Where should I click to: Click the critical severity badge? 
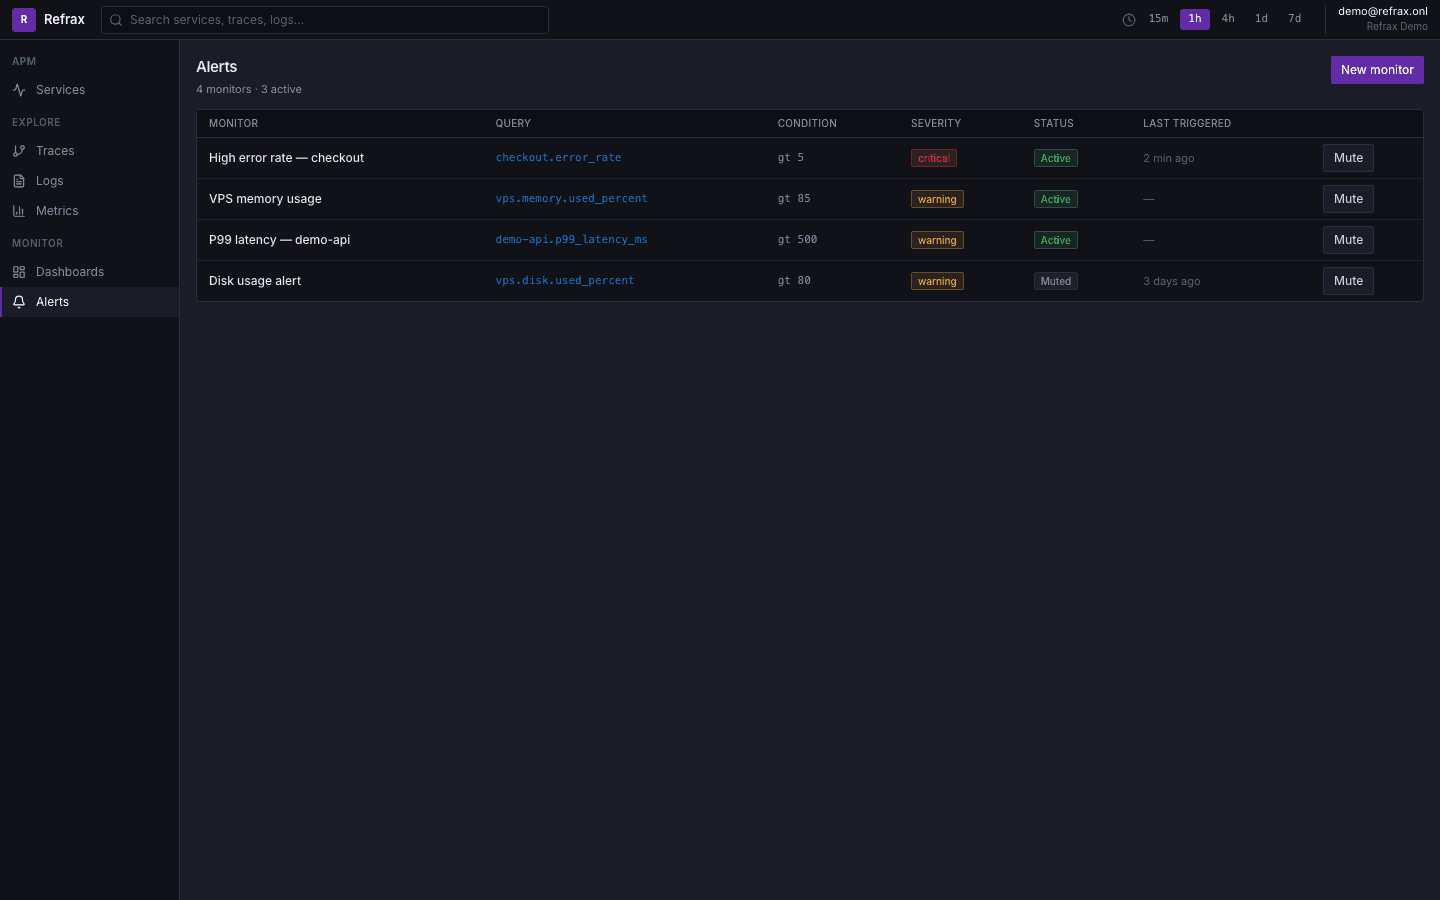pos(934,158)
